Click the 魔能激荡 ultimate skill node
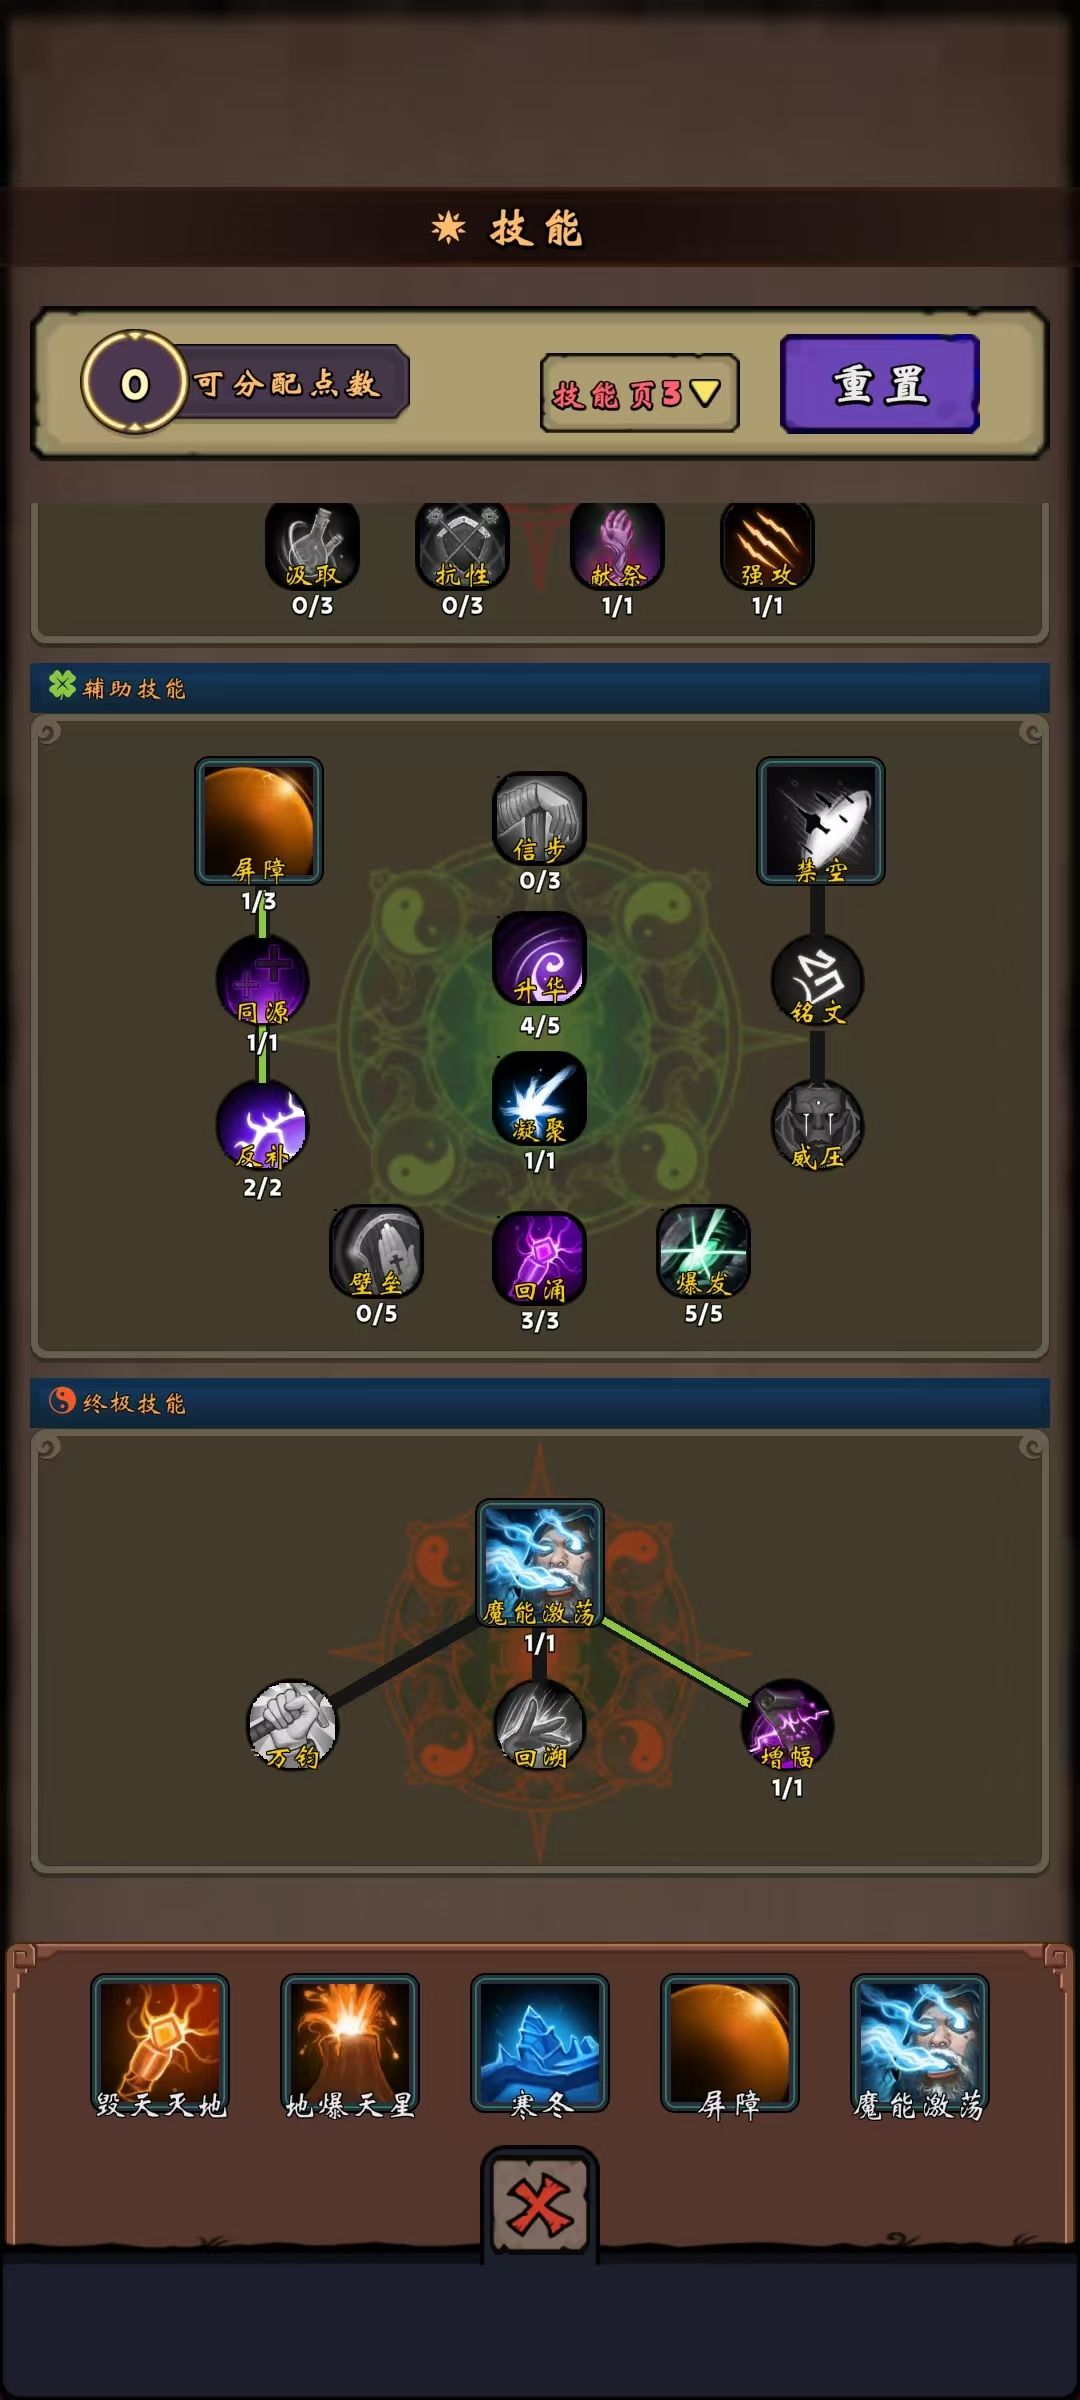Image resolution: width=1080 pixels, height=2400 pixels. click(540, 1563)
